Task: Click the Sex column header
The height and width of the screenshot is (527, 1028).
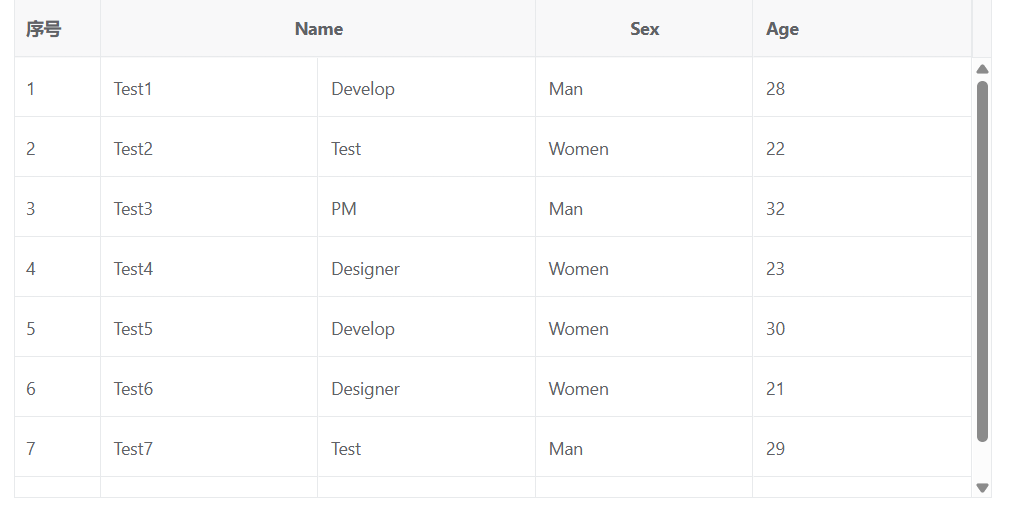Action: [644, 29]
